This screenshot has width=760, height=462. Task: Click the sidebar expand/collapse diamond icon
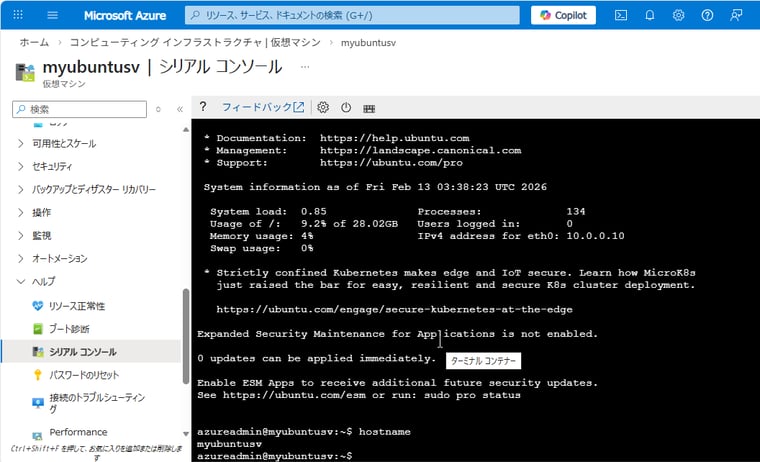click(x=158, y=110)
